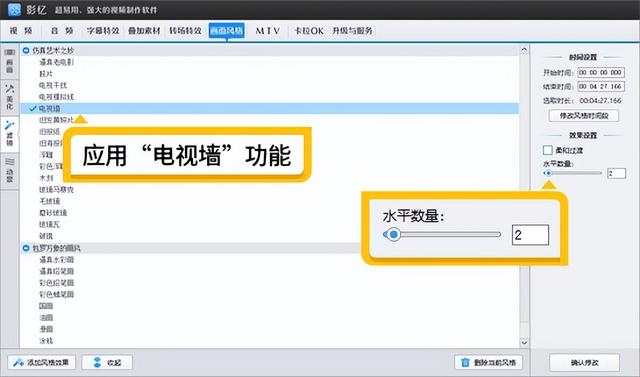Click the scroll up arrow of style list
Image resolution: width=640 pixels, height=377 pixels.
pos(524,50)
